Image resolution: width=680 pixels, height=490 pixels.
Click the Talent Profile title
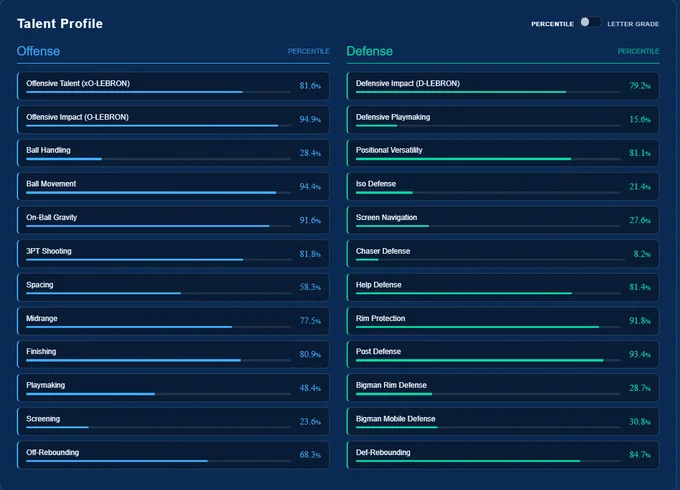tap(60, 23)
